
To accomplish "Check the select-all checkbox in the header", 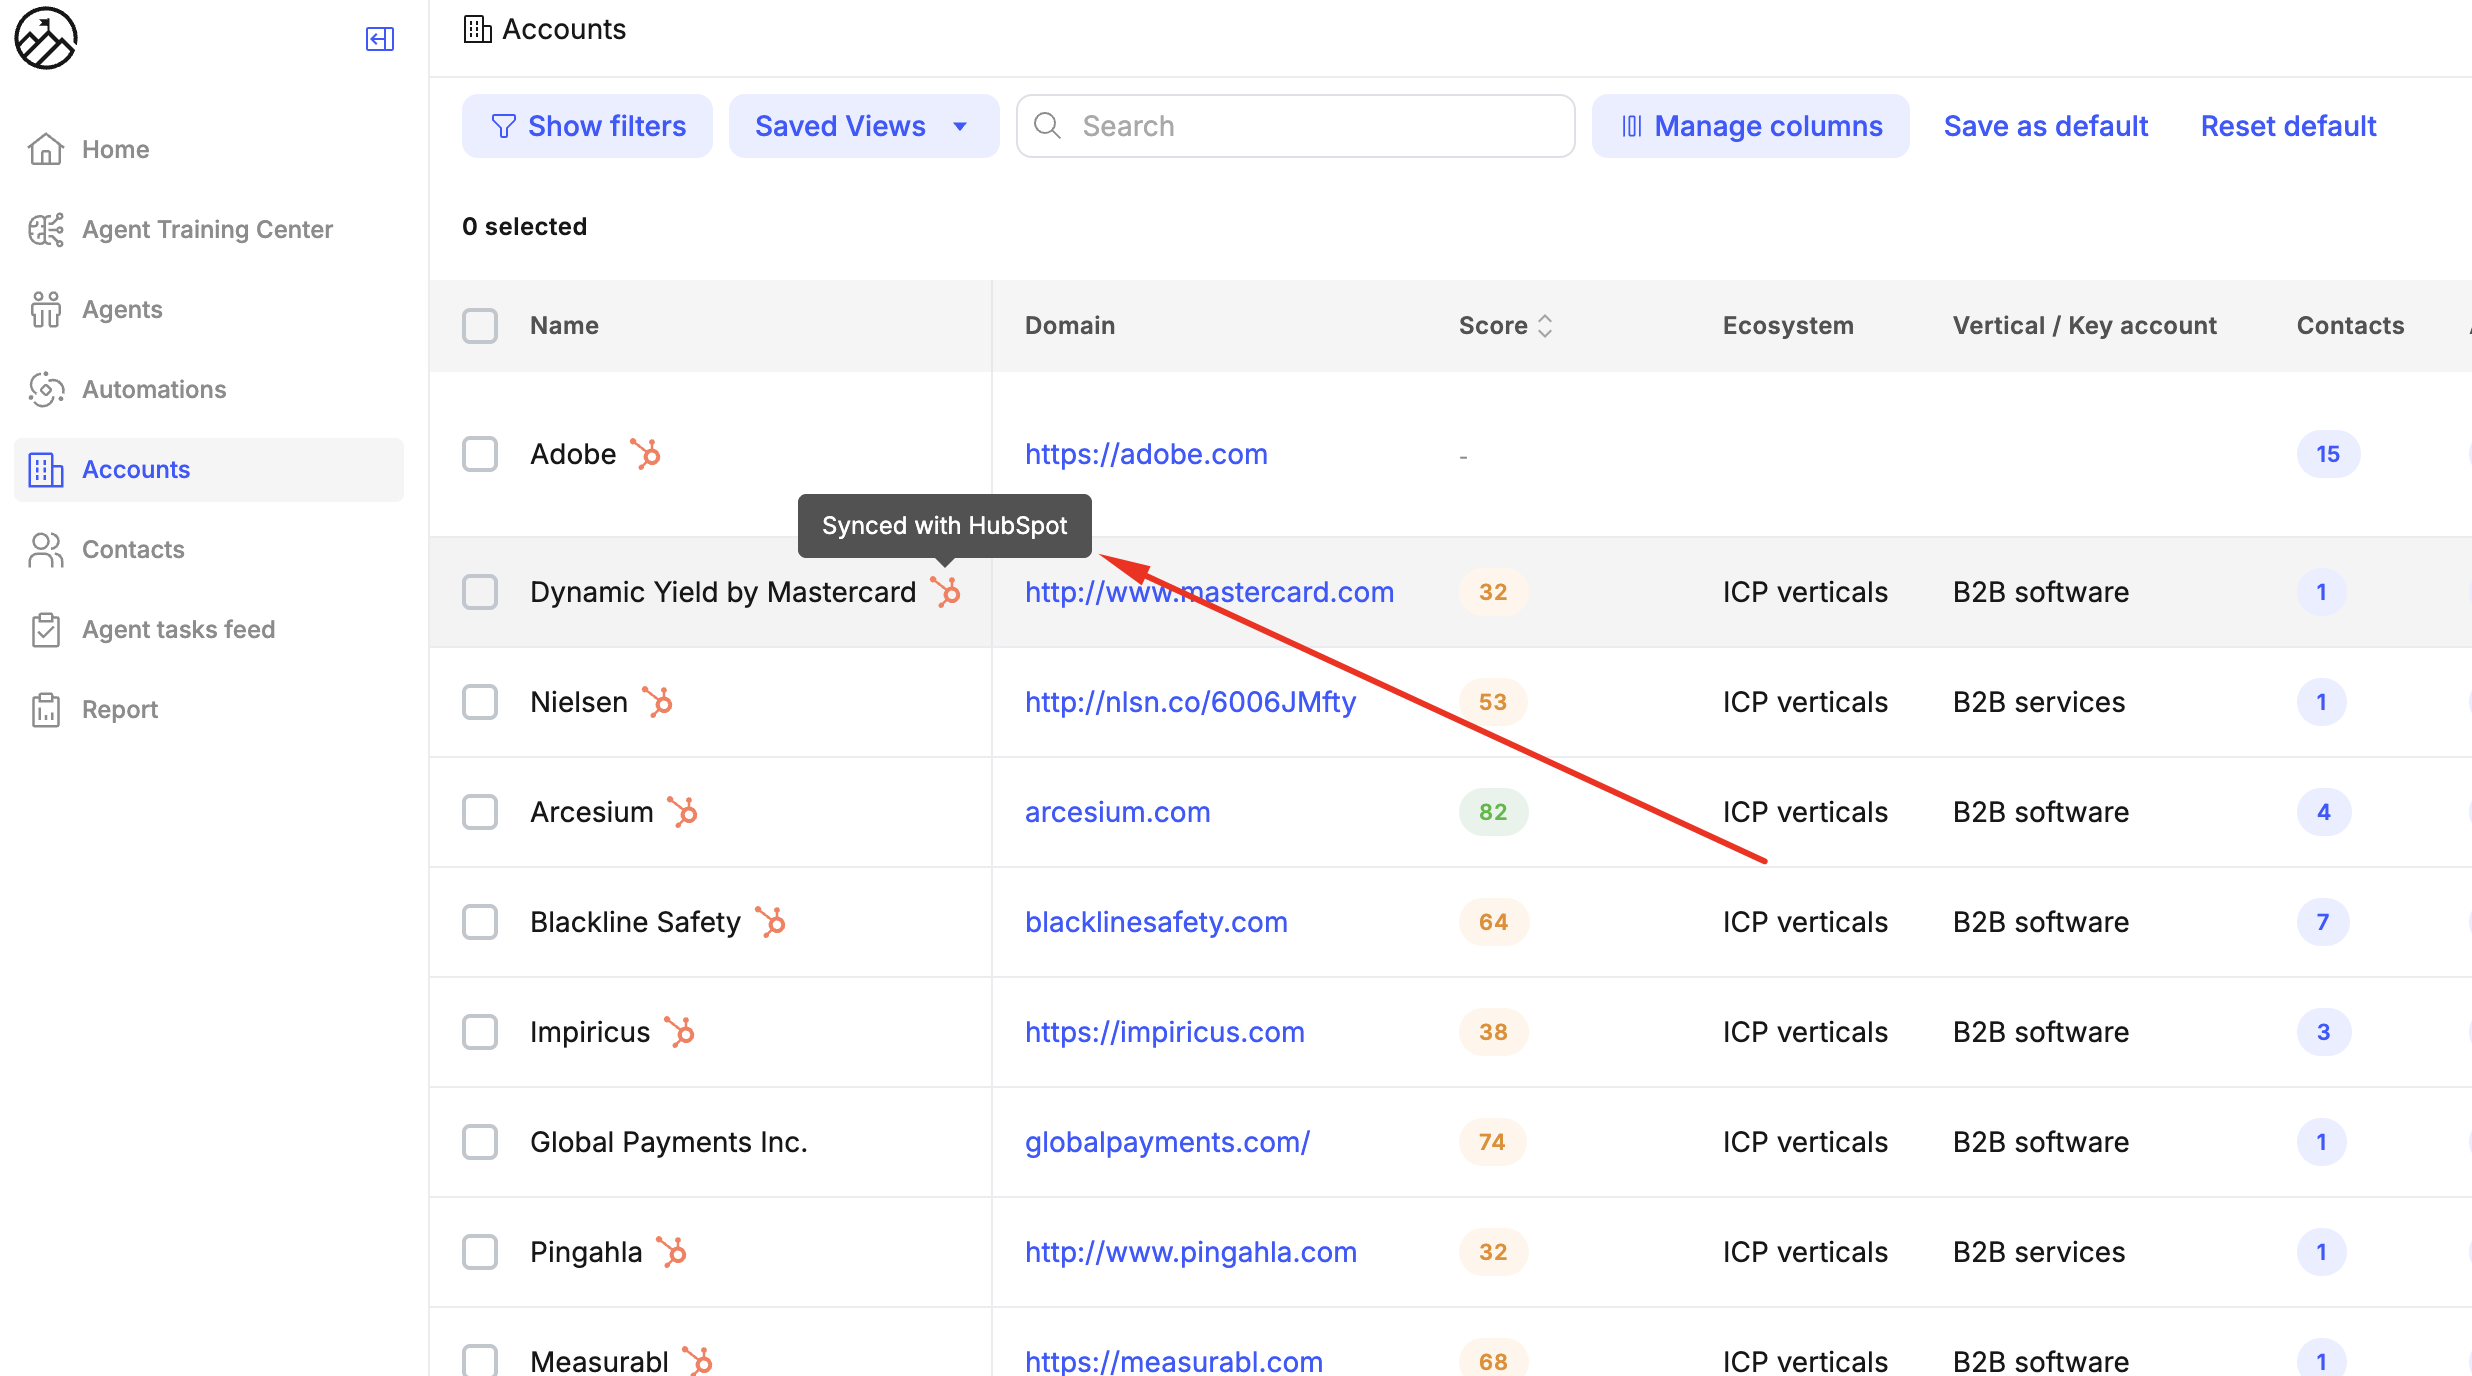I will tap(480, 326).
